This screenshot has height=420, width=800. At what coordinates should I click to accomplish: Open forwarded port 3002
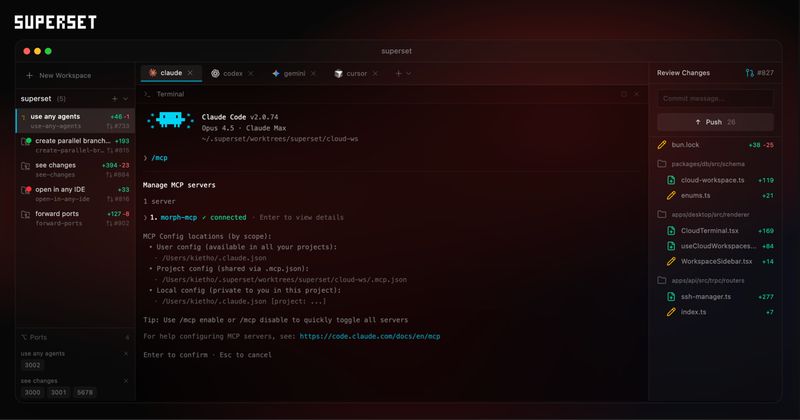pyautogui.click(x=32, y=365)
